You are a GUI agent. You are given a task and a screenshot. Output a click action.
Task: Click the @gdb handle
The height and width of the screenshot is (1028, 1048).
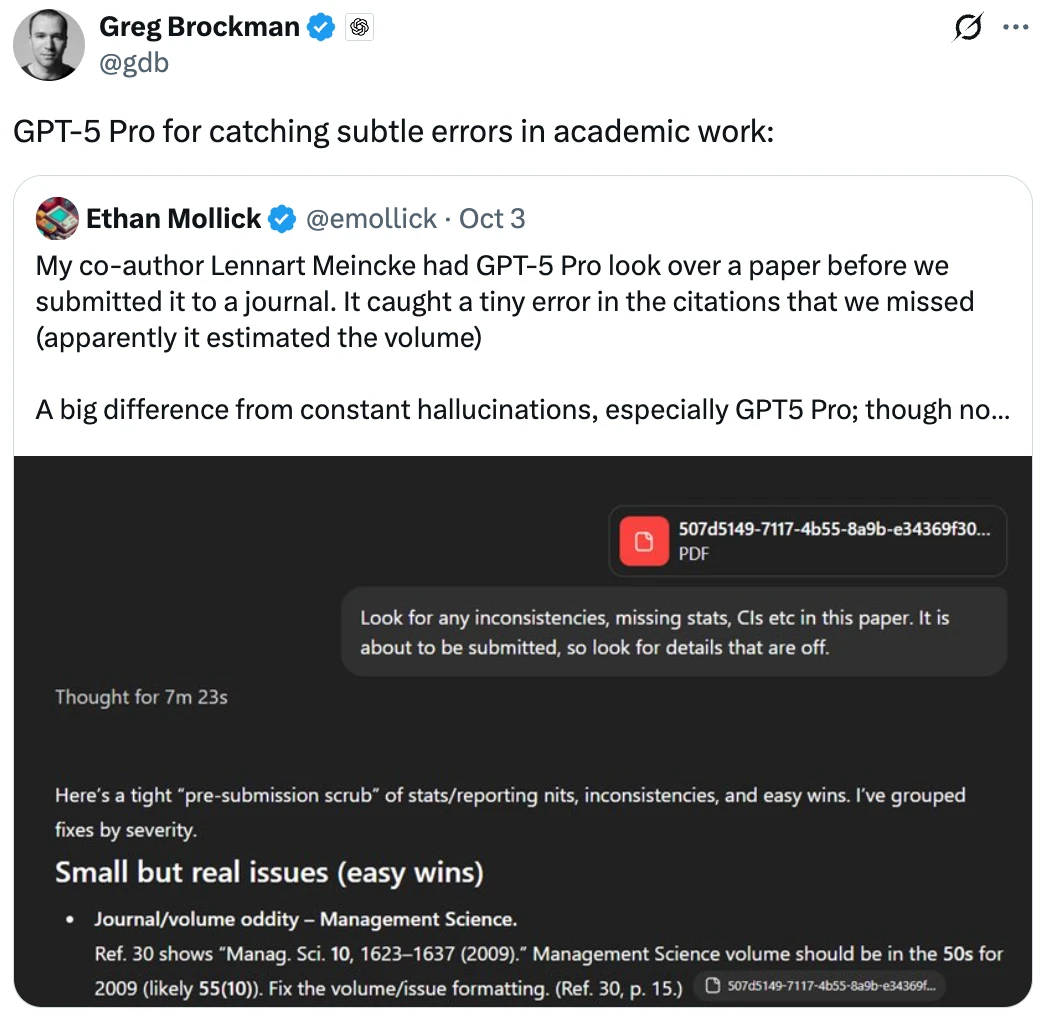click(134, 62)
